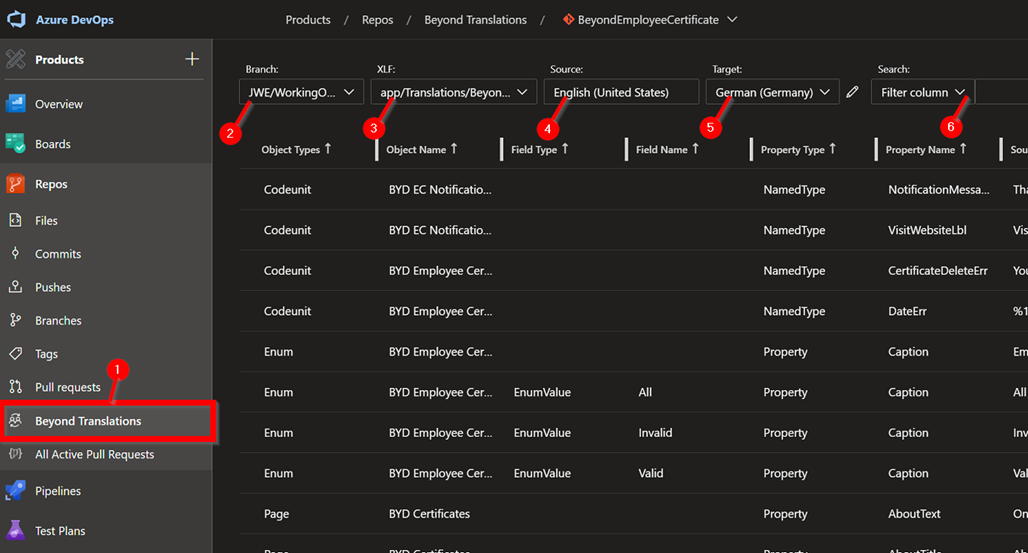The width and height of the screenshot is (1028, 553).
Task: Click the Products breadcrumb link
Action: coord(307,19)
